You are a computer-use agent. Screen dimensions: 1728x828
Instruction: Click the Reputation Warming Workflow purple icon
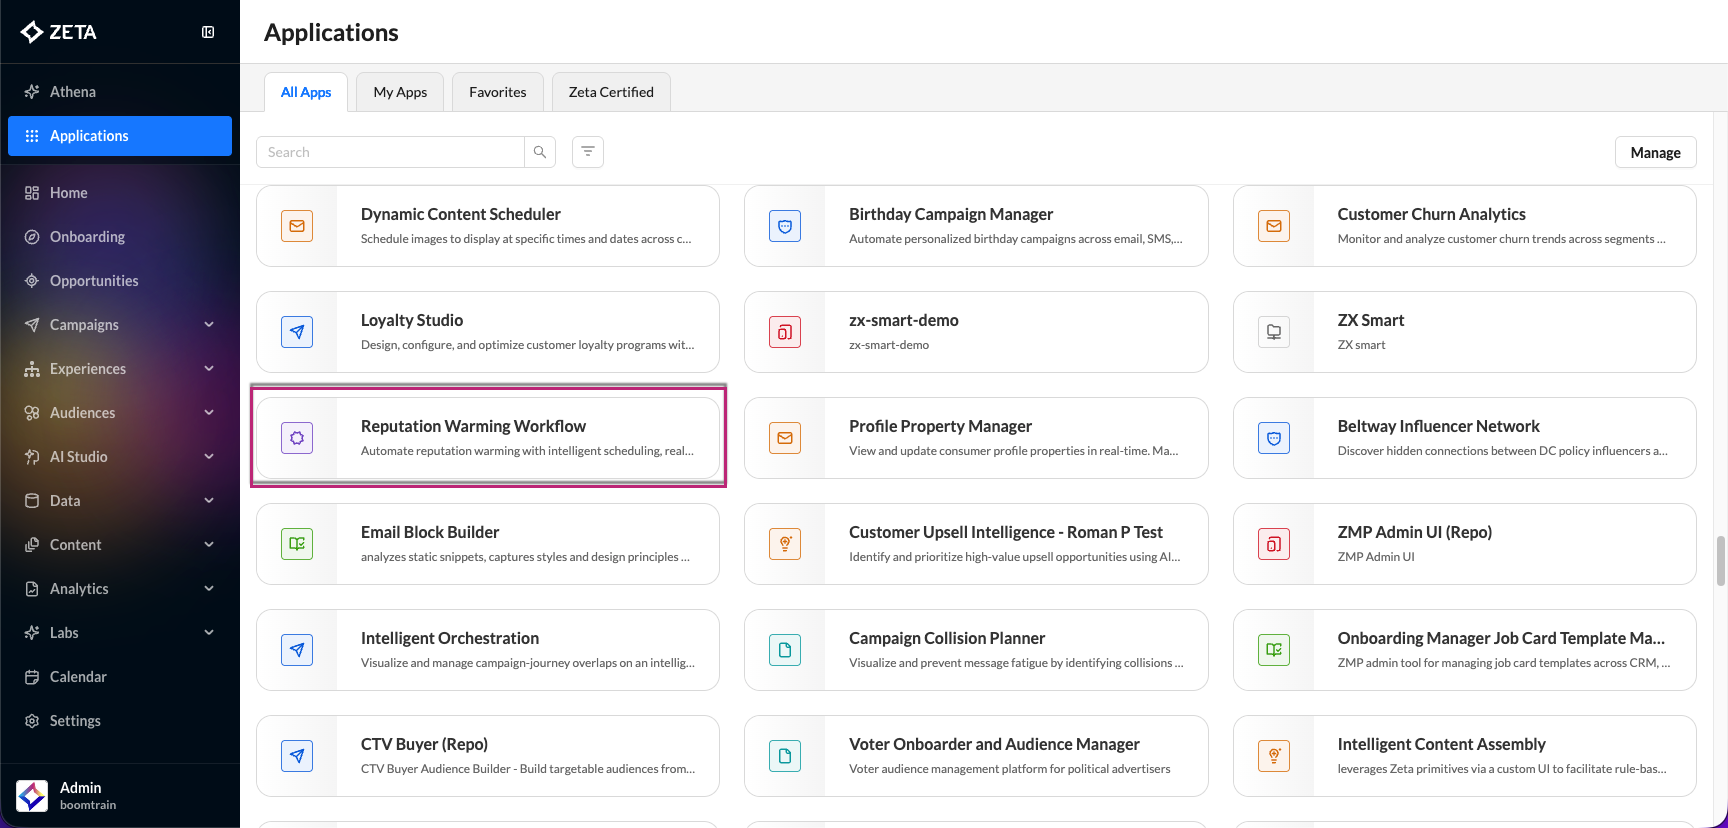pyautogui.click(x=297, y=438)
